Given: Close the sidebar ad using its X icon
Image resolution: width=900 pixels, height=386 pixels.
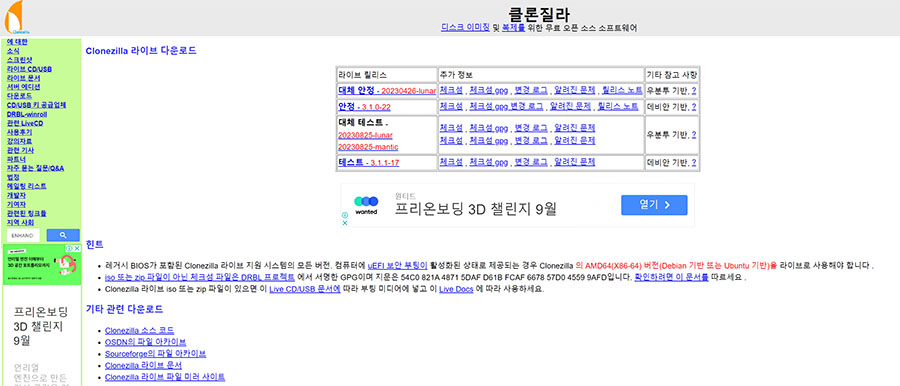Looking at the screenshot, I should (77, 248).
